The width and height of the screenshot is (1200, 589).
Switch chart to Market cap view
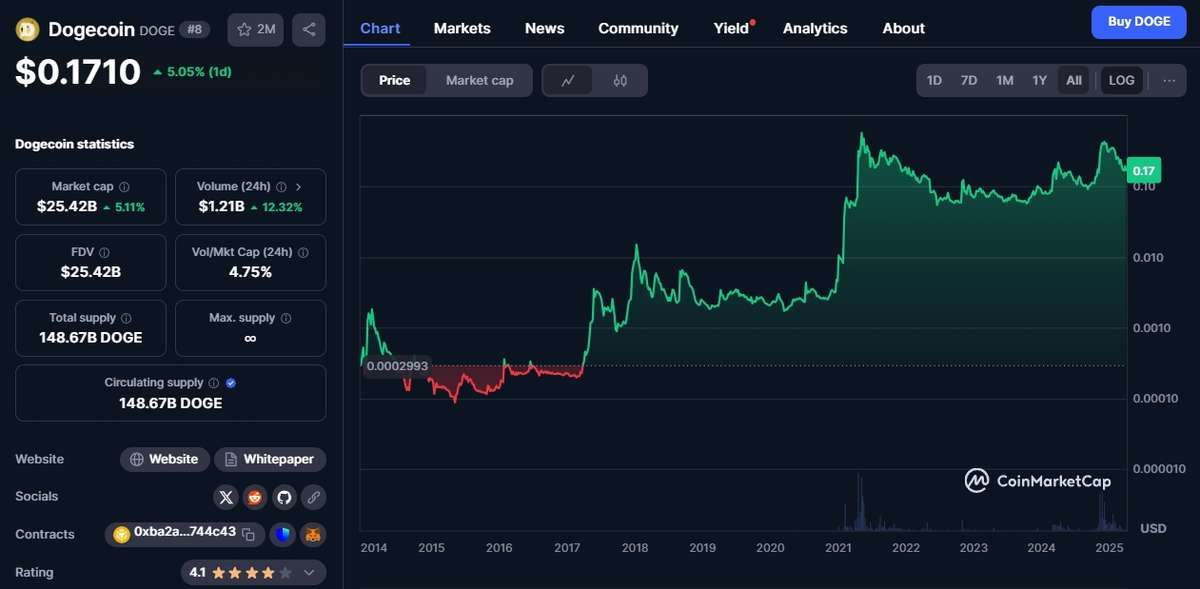coord(479,80)
